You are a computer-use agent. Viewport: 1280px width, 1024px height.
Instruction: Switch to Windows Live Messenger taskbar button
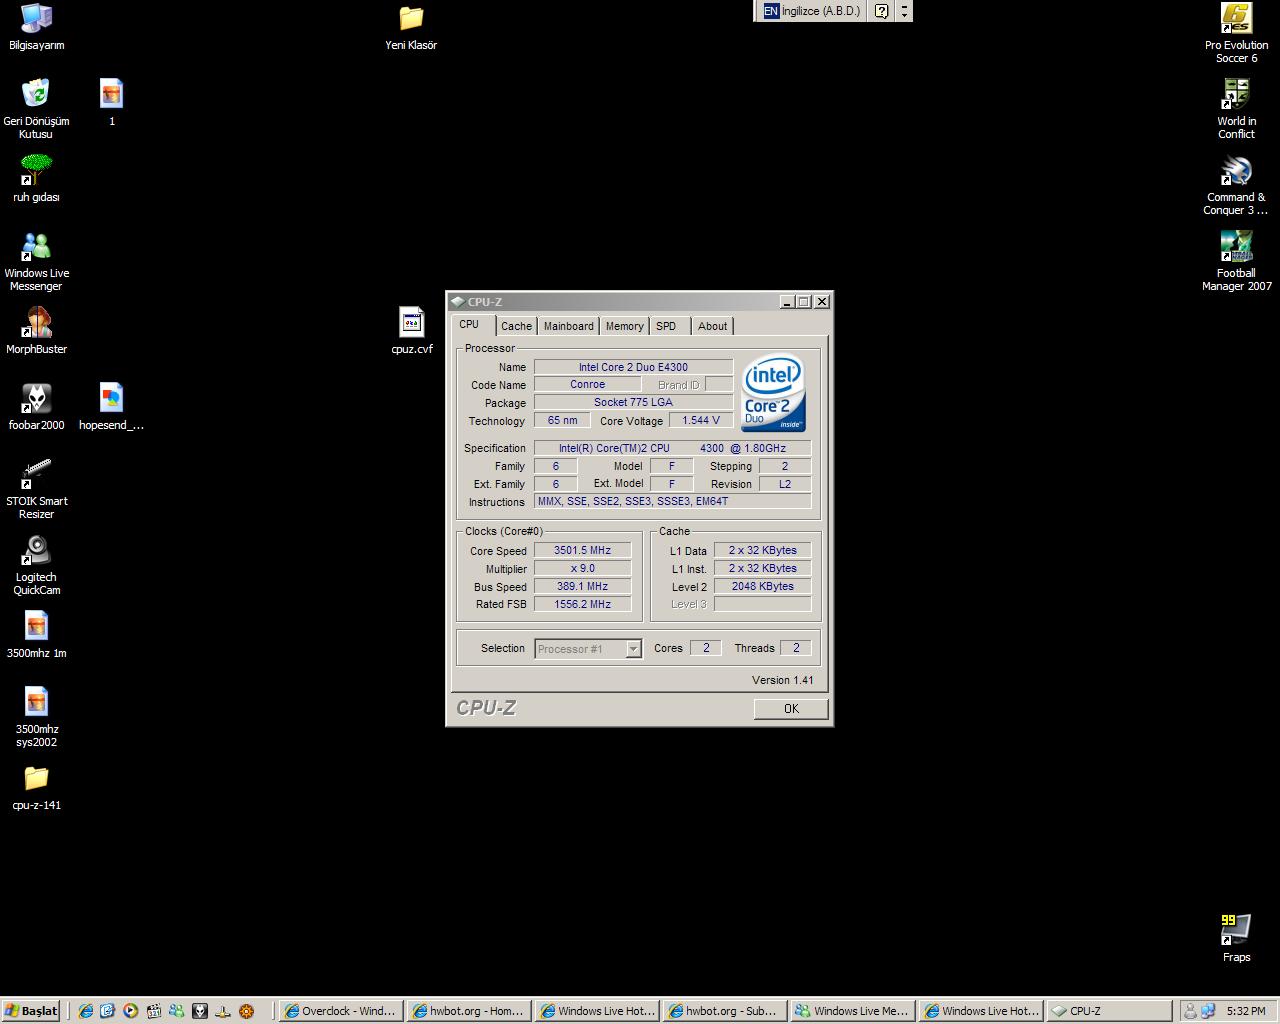[x=853, y=1011]
